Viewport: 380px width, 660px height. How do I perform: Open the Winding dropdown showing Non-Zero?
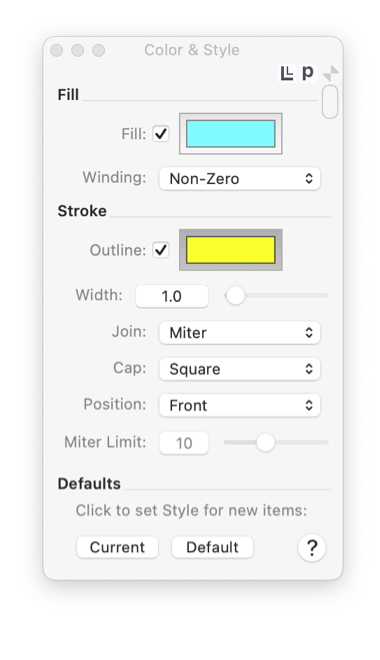pos(239,178)
